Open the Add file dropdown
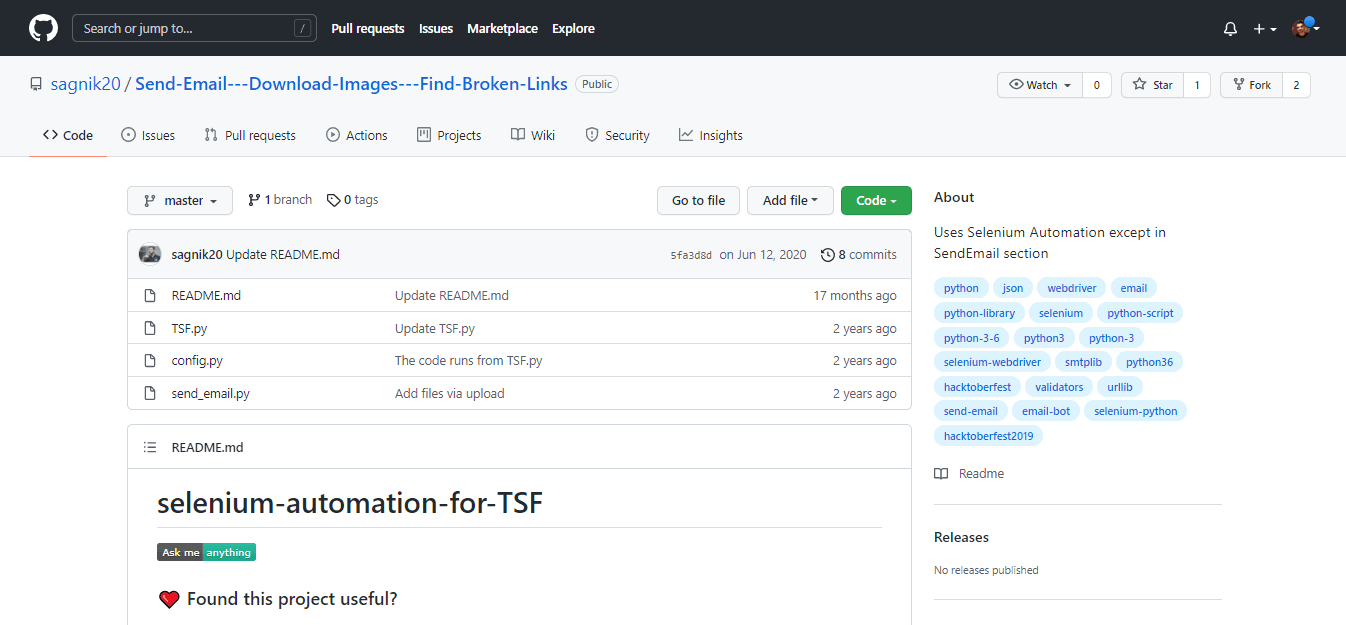 (790, 200)
